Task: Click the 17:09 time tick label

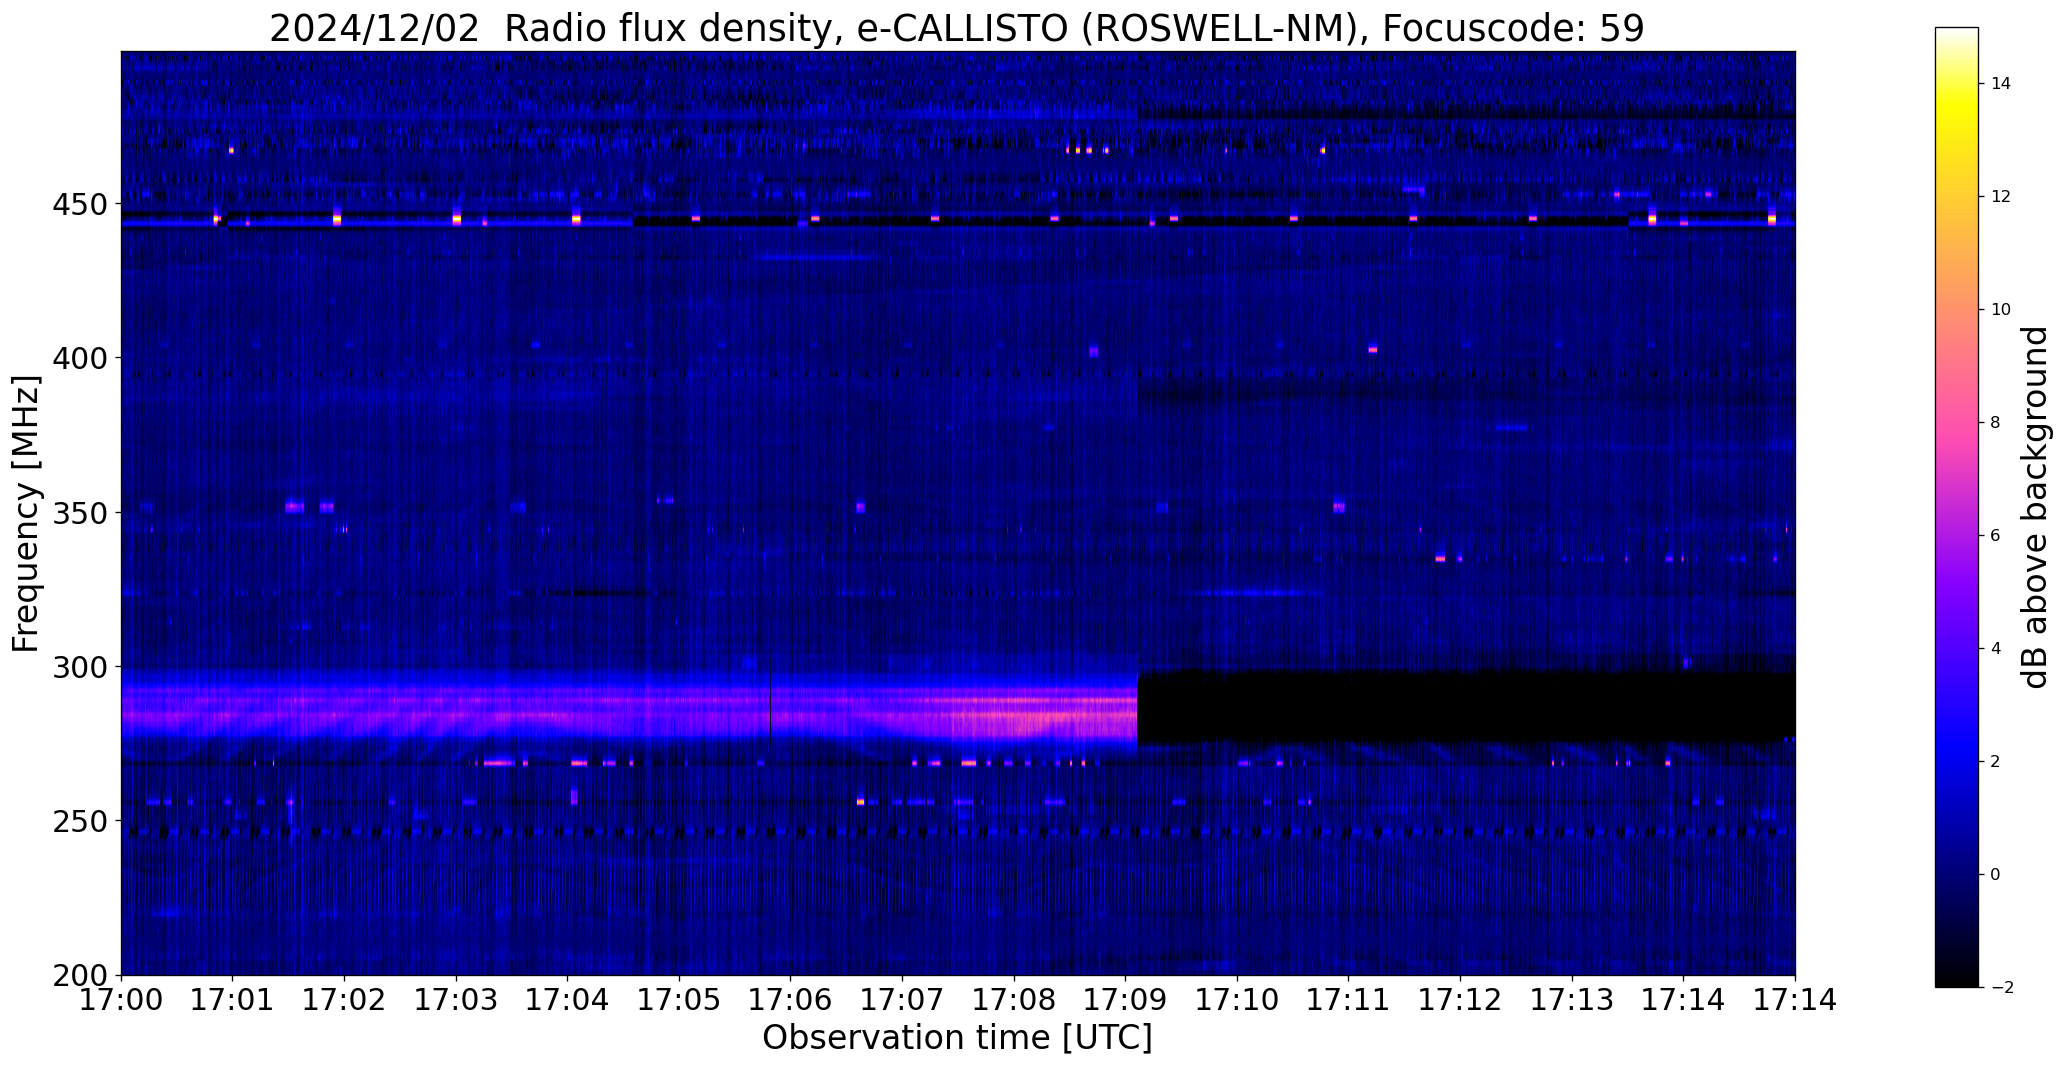Action: (1126, 1000)
